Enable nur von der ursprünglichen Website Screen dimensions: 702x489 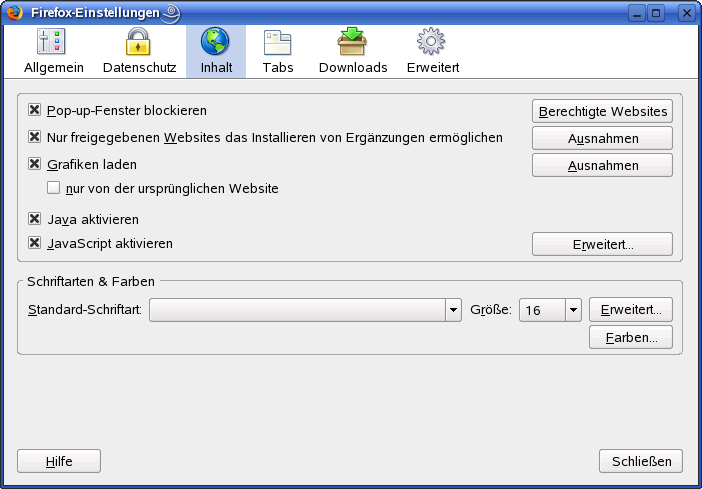[54, 188]
